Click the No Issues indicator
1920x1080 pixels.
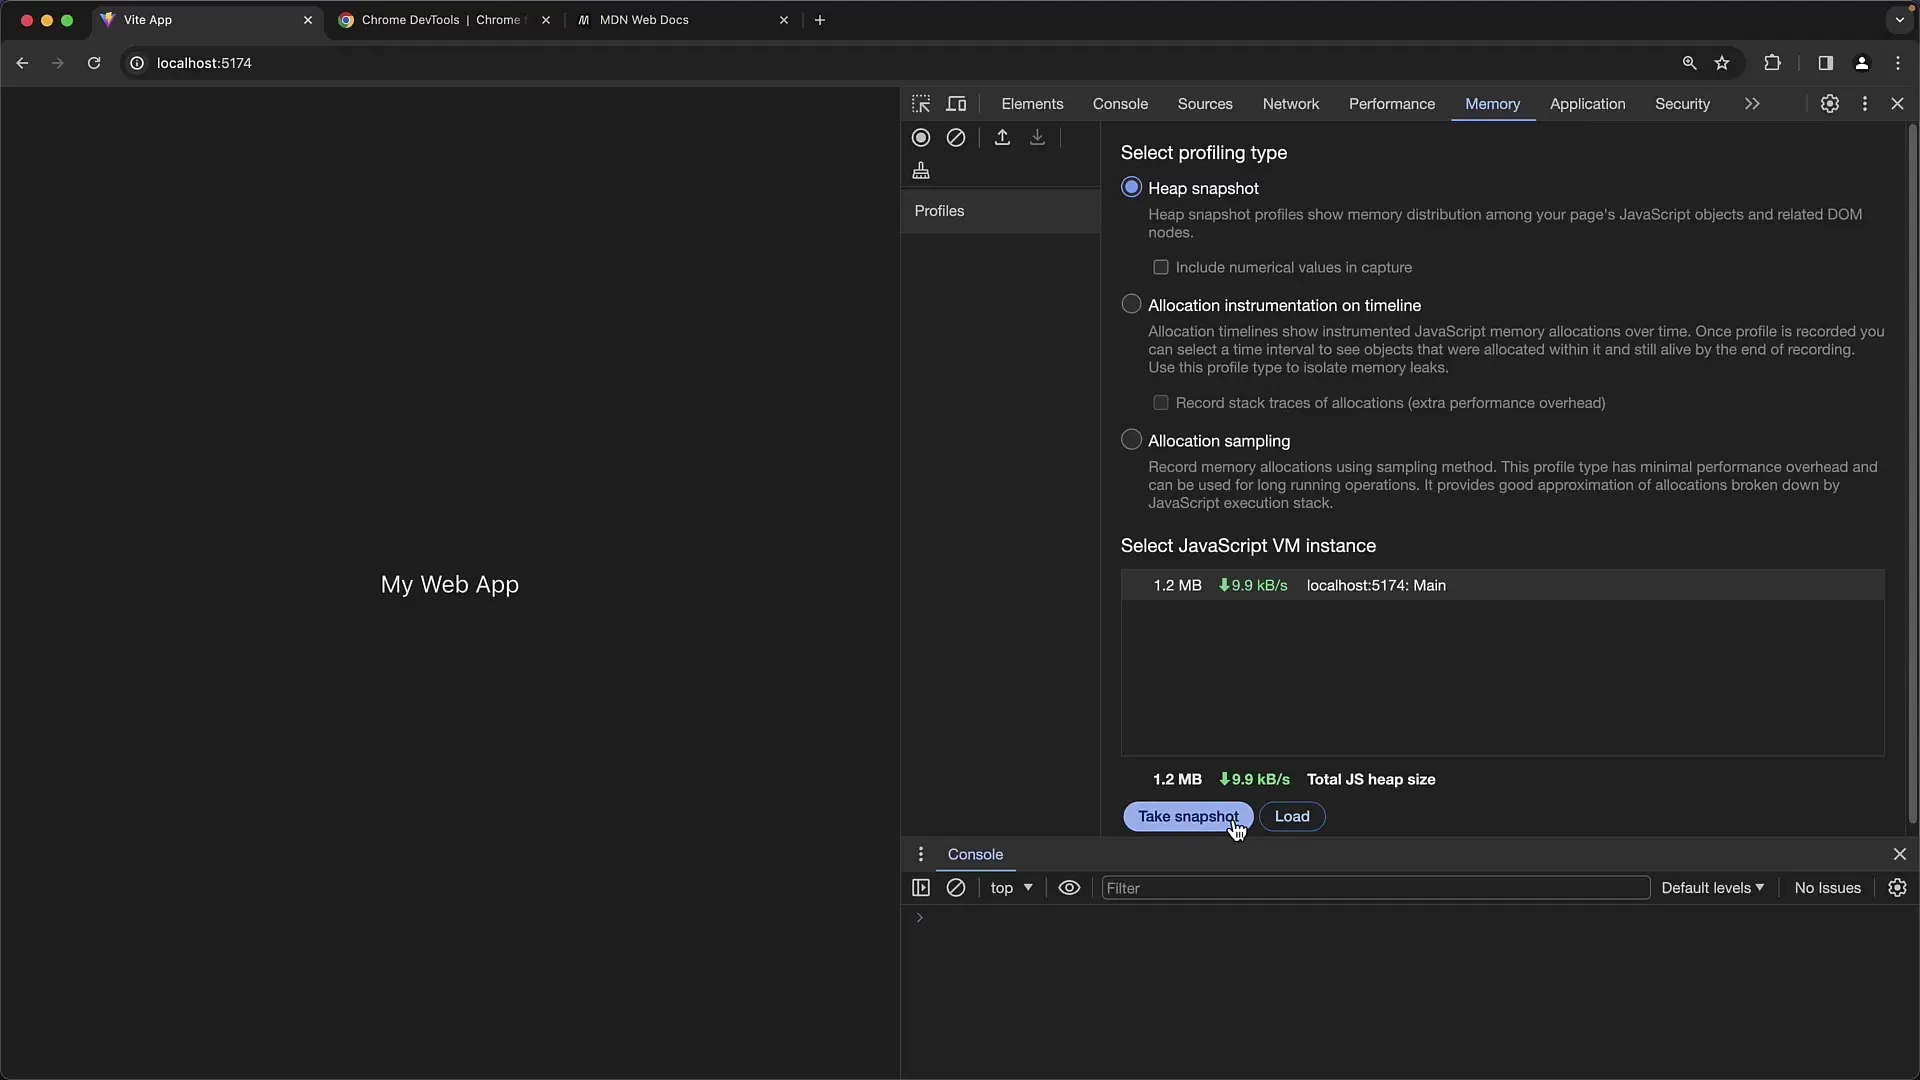pyautogui.click(x=1827, y=888)
